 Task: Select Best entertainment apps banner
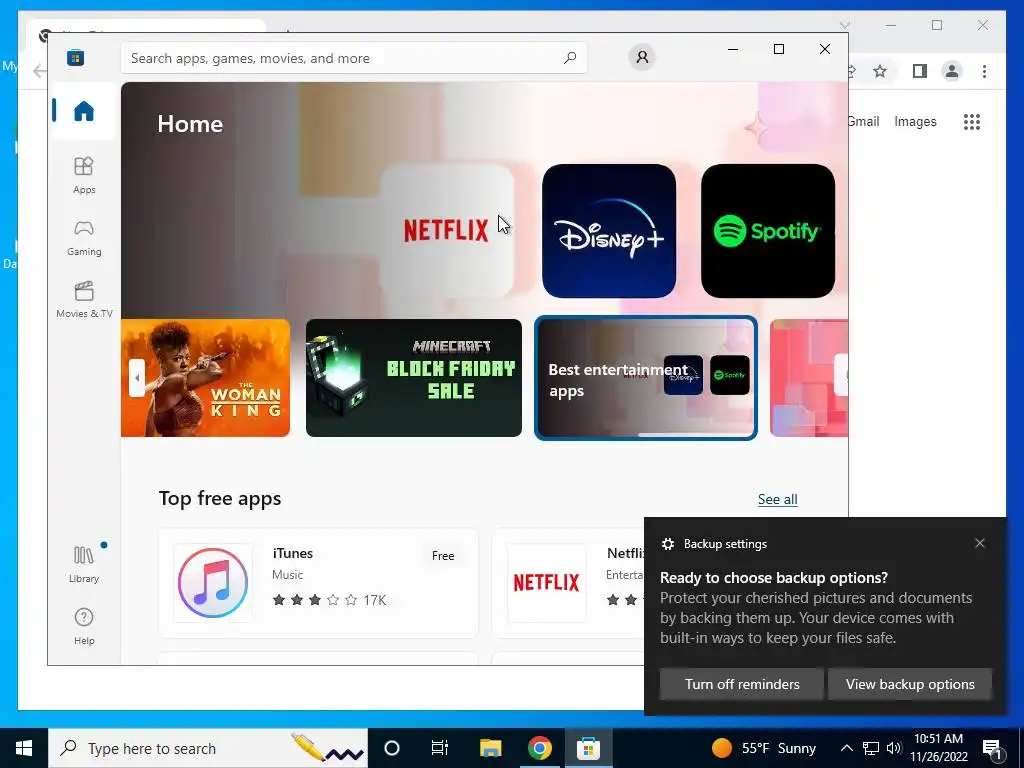point(646,378)
